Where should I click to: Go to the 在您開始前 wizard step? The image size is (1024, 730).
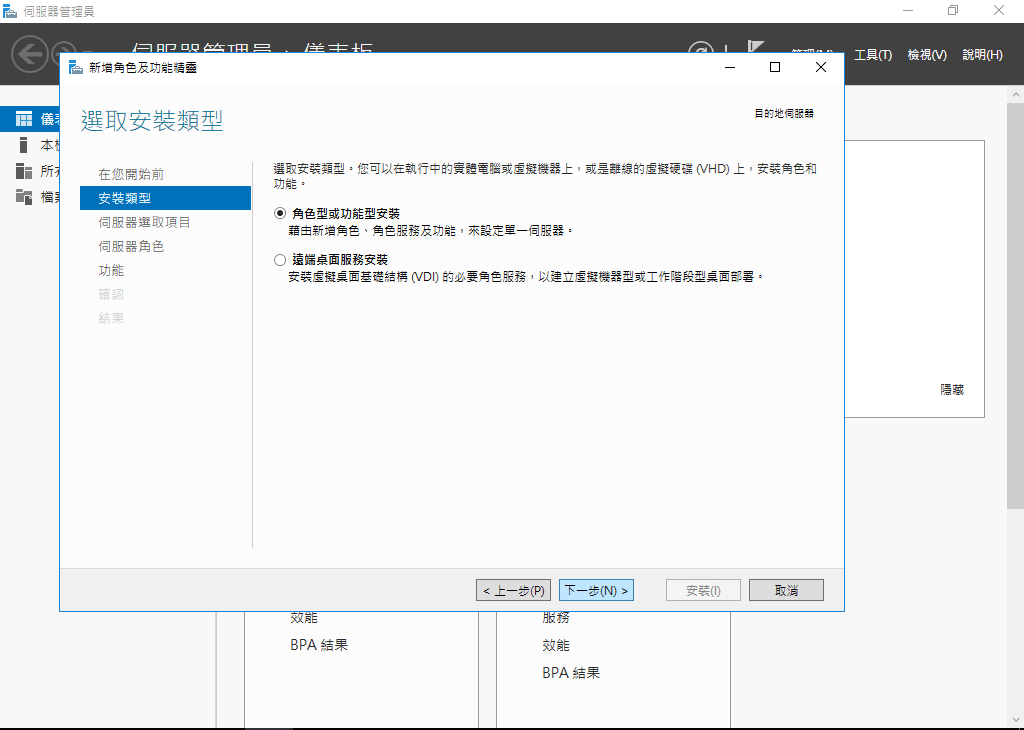point(131,173)
